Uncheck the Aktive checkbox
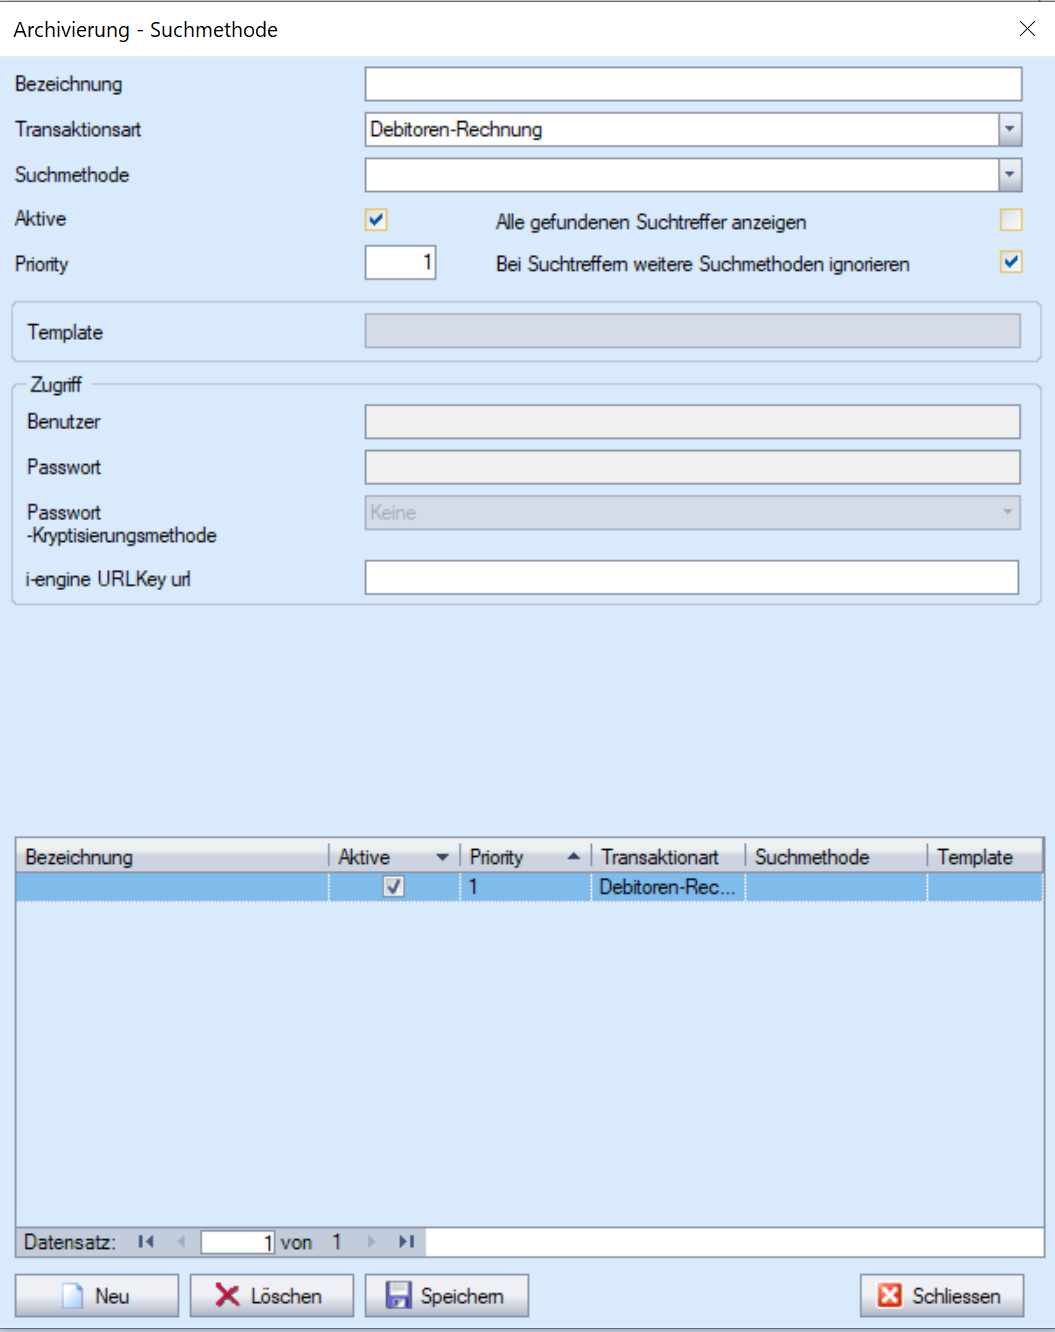This screenshot has height=1332, width=1055. click(376, 220)
